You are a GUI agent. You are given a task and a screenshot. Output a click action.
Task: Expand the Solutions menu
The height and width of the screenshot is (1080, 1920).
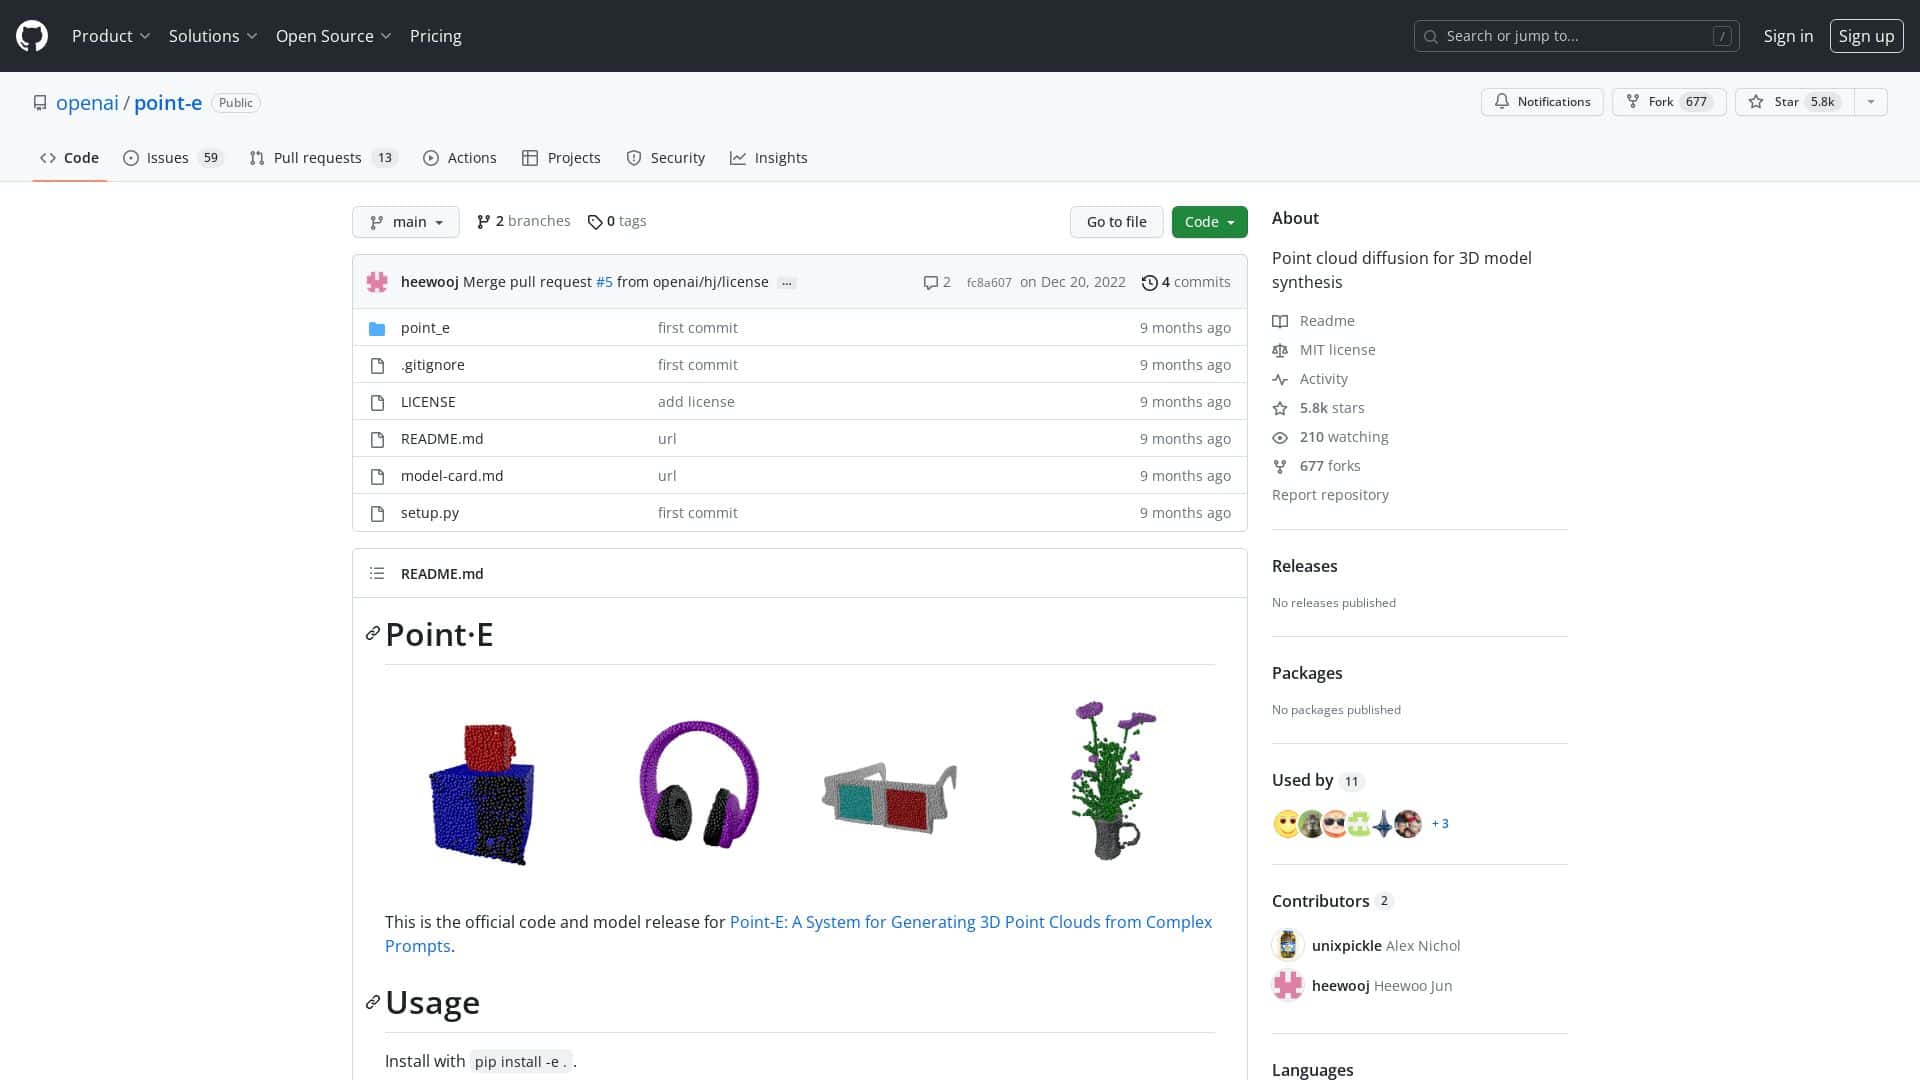pos(213,36)
